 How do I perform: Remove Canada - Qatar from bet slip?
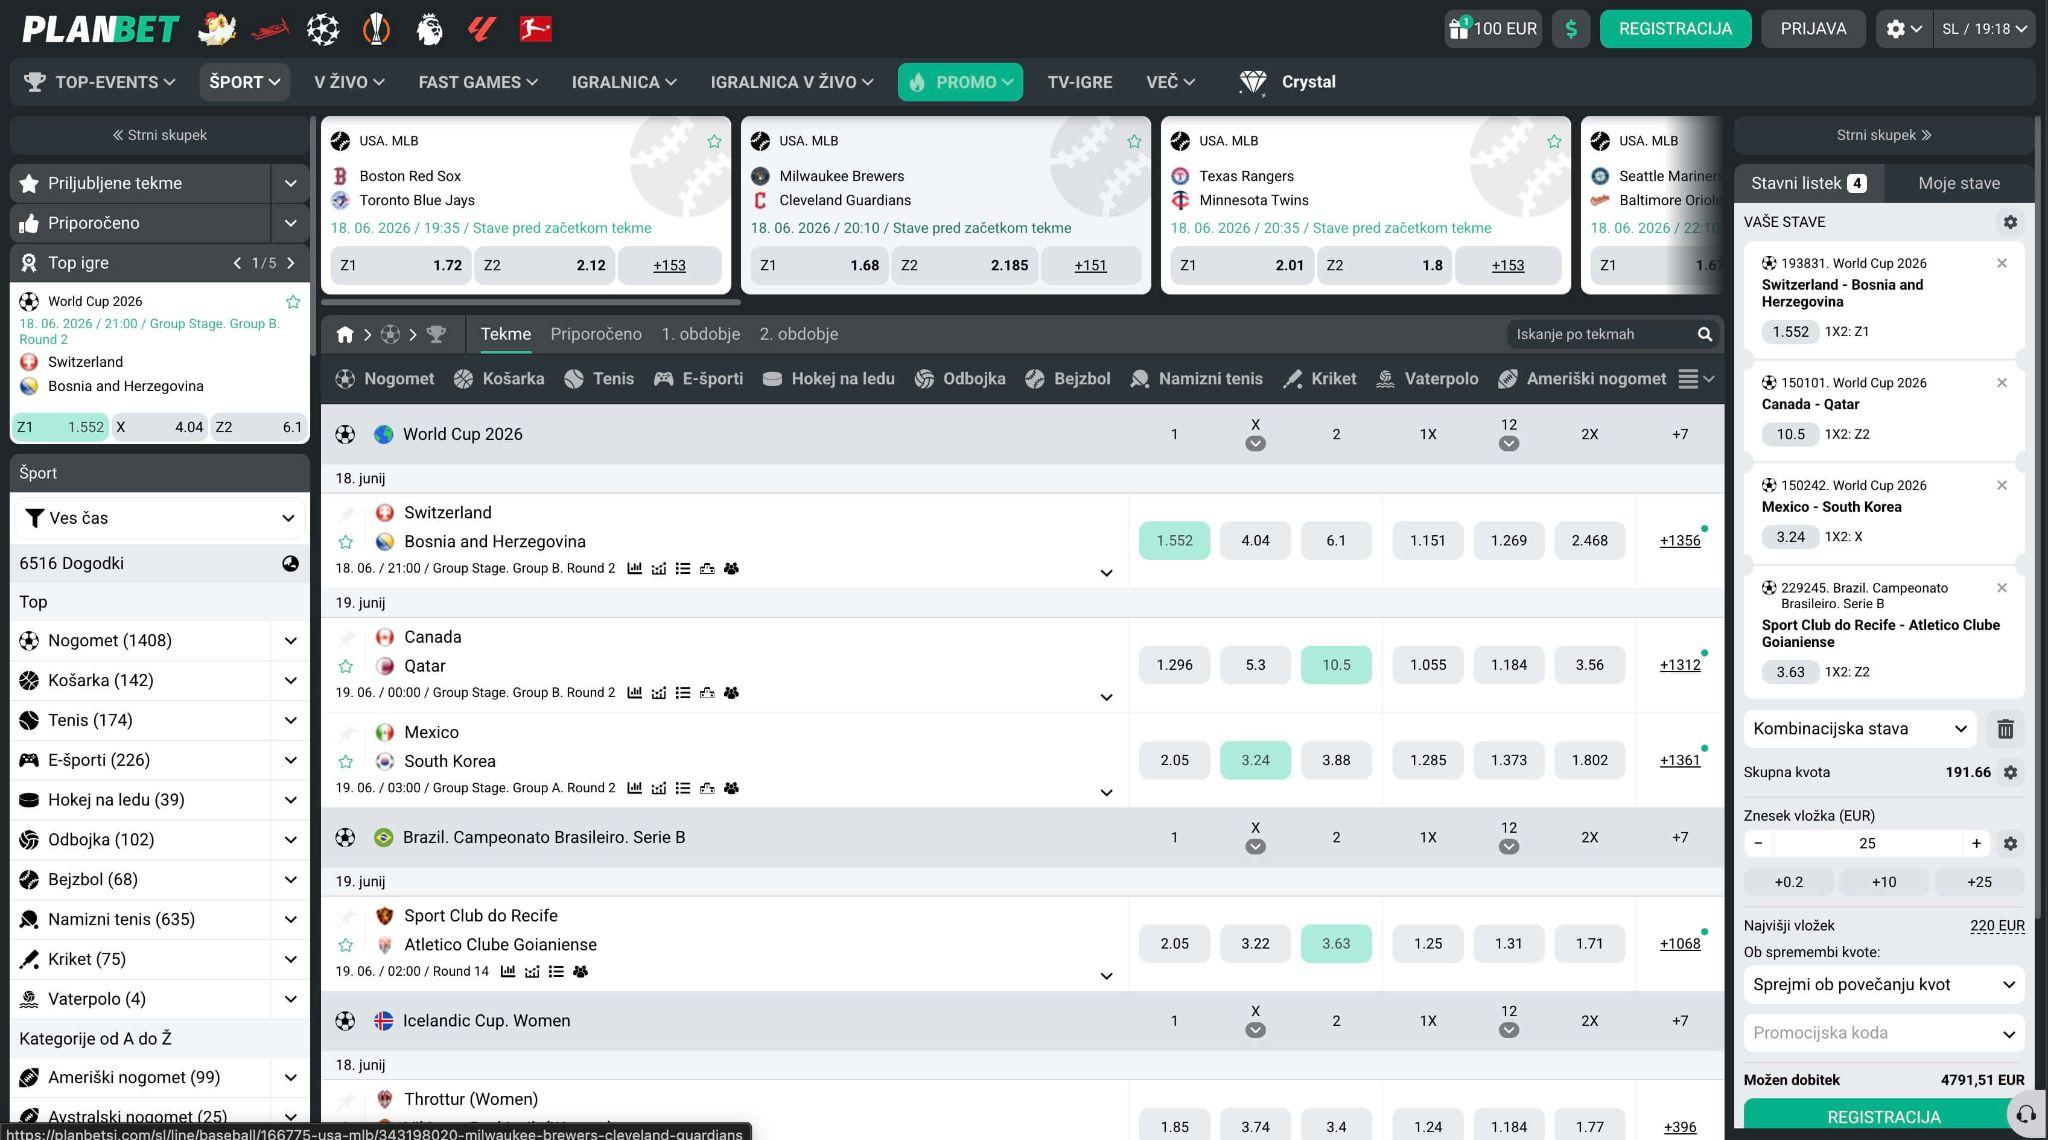pos(2002,382)
